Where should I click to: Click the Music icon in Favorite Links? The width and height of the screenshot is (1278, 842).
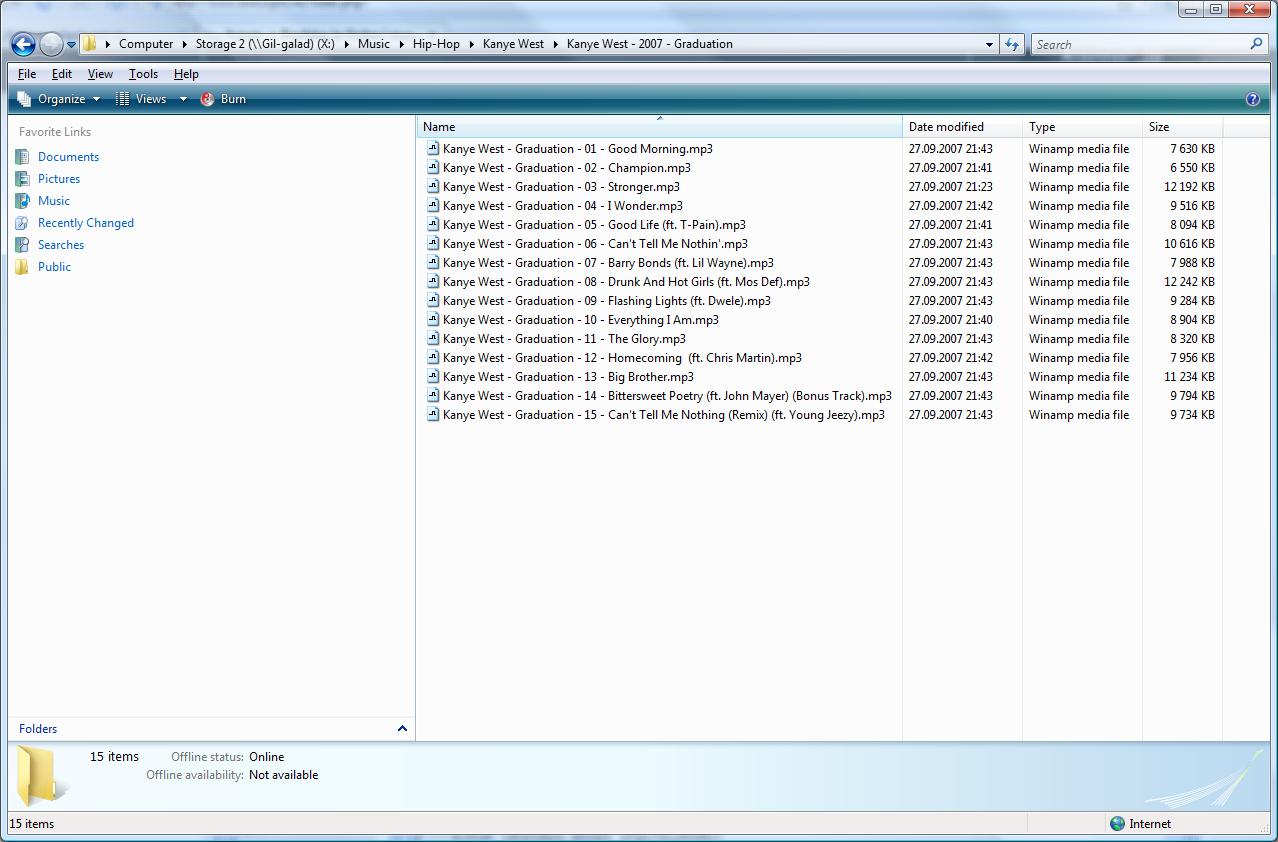click(22, 201)
